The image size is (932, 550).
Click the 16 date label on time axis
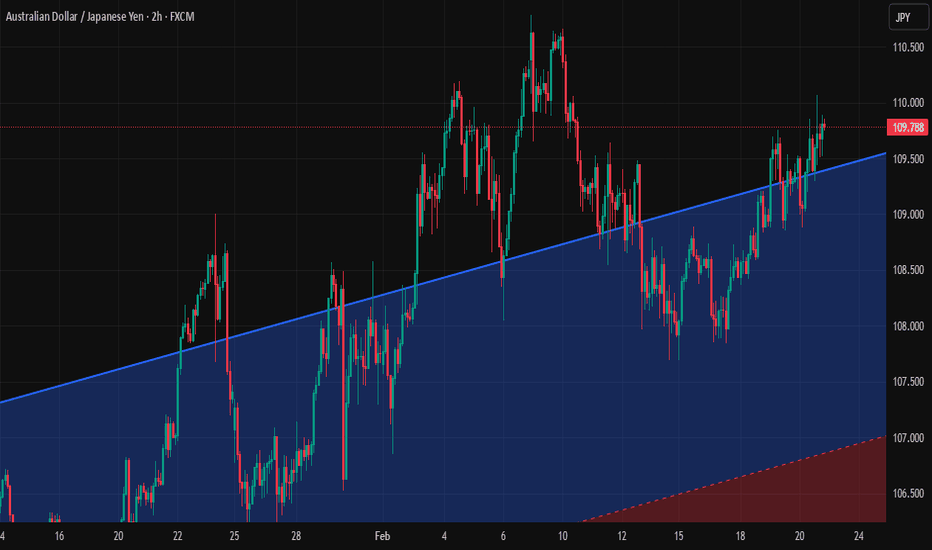click(x=59, y=536)
